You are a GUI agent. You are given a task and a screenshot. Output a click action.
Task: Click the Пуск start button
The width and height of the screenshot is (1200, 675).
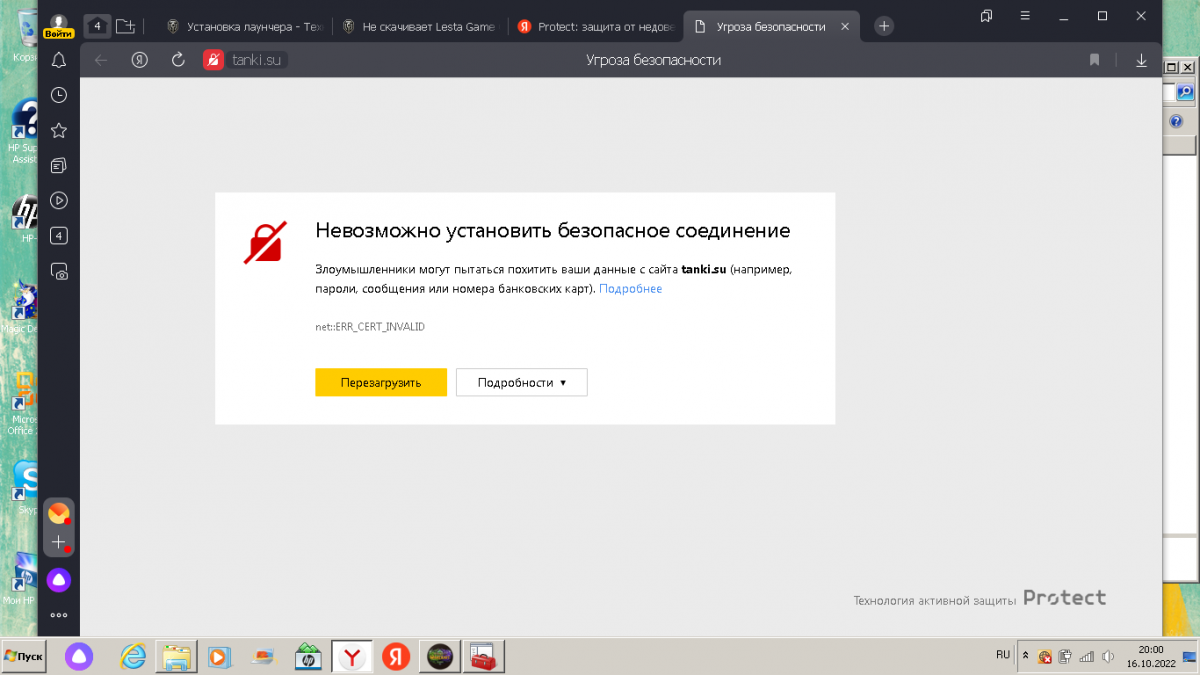pos(24,656)
